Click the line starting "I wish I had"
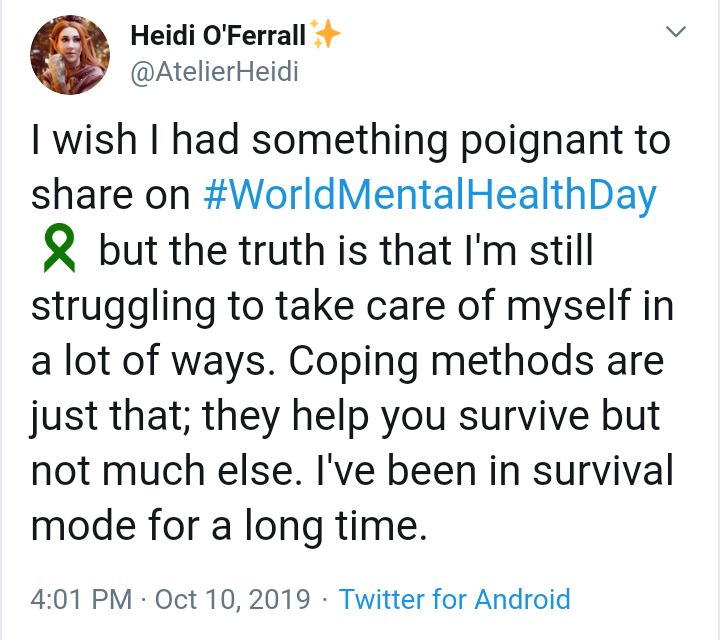Viewport: 720px width, 640px height. (x=350, y=141)
